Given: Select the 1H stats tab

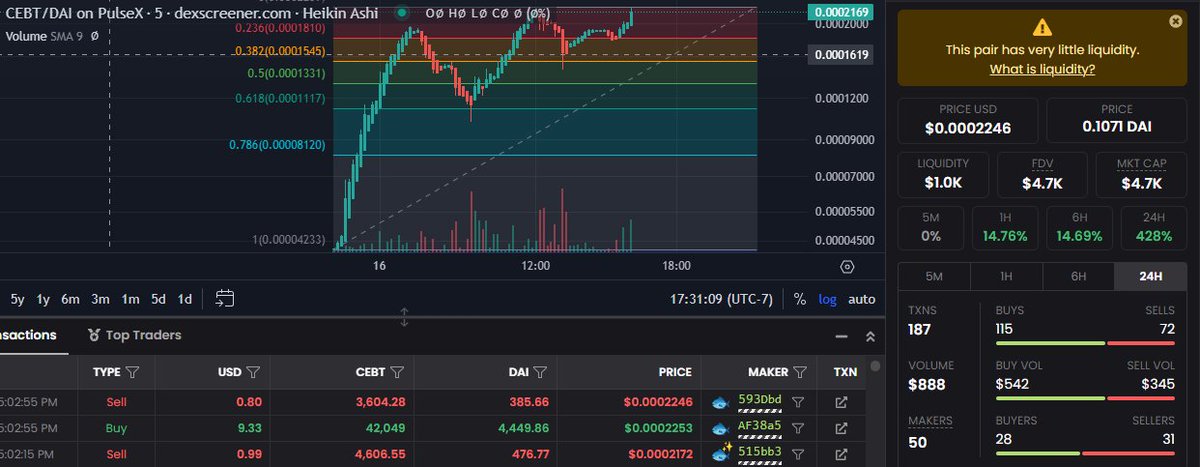Looking at the screenshot, I should (1006, 277).
